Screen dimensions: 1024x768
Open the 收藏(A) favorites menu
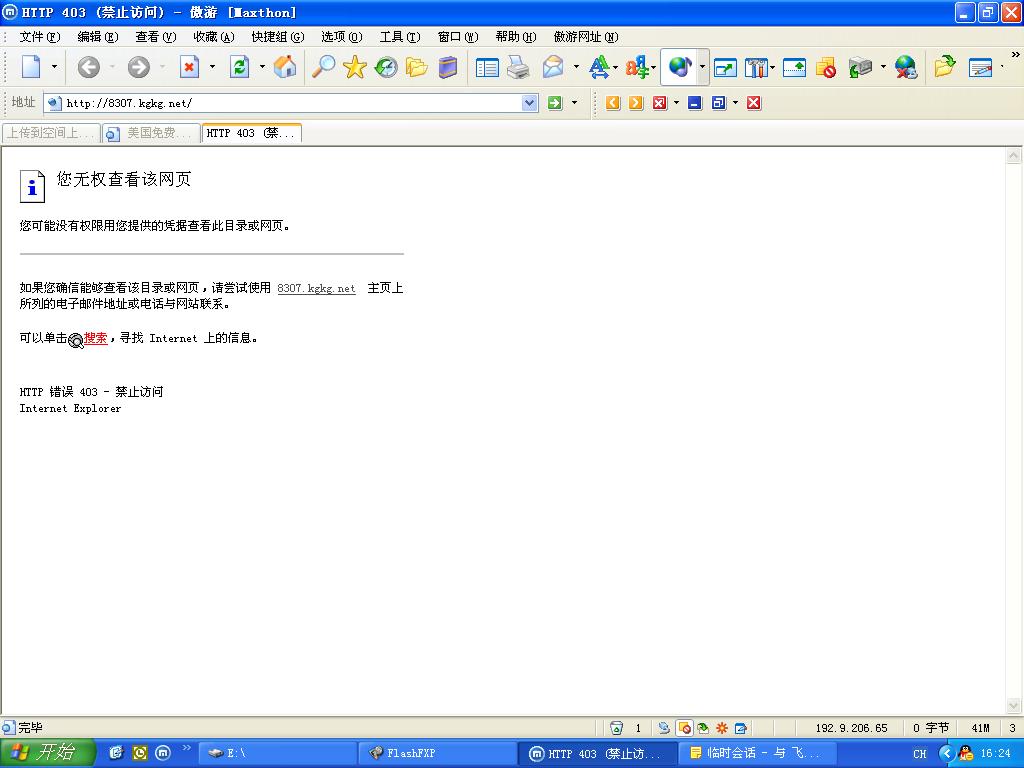(x=213, y=37)
